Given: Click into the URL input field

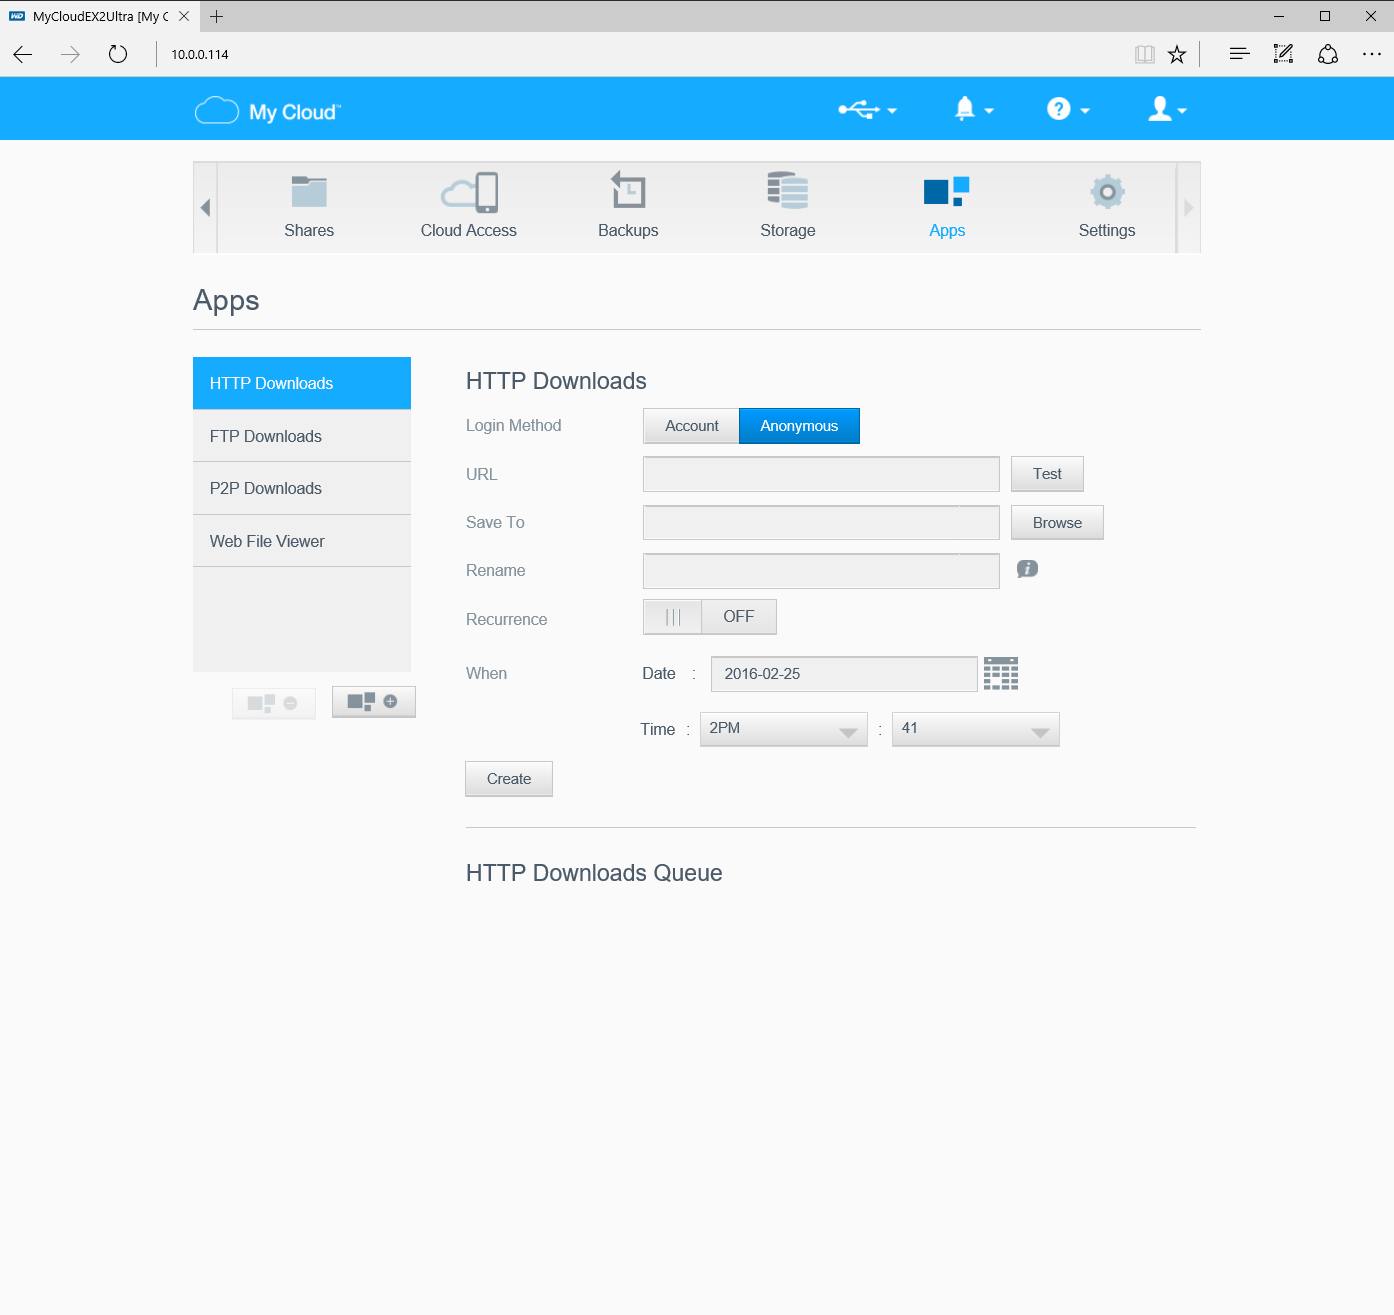Looking at the screenshot, I should [x=821, y=474].
